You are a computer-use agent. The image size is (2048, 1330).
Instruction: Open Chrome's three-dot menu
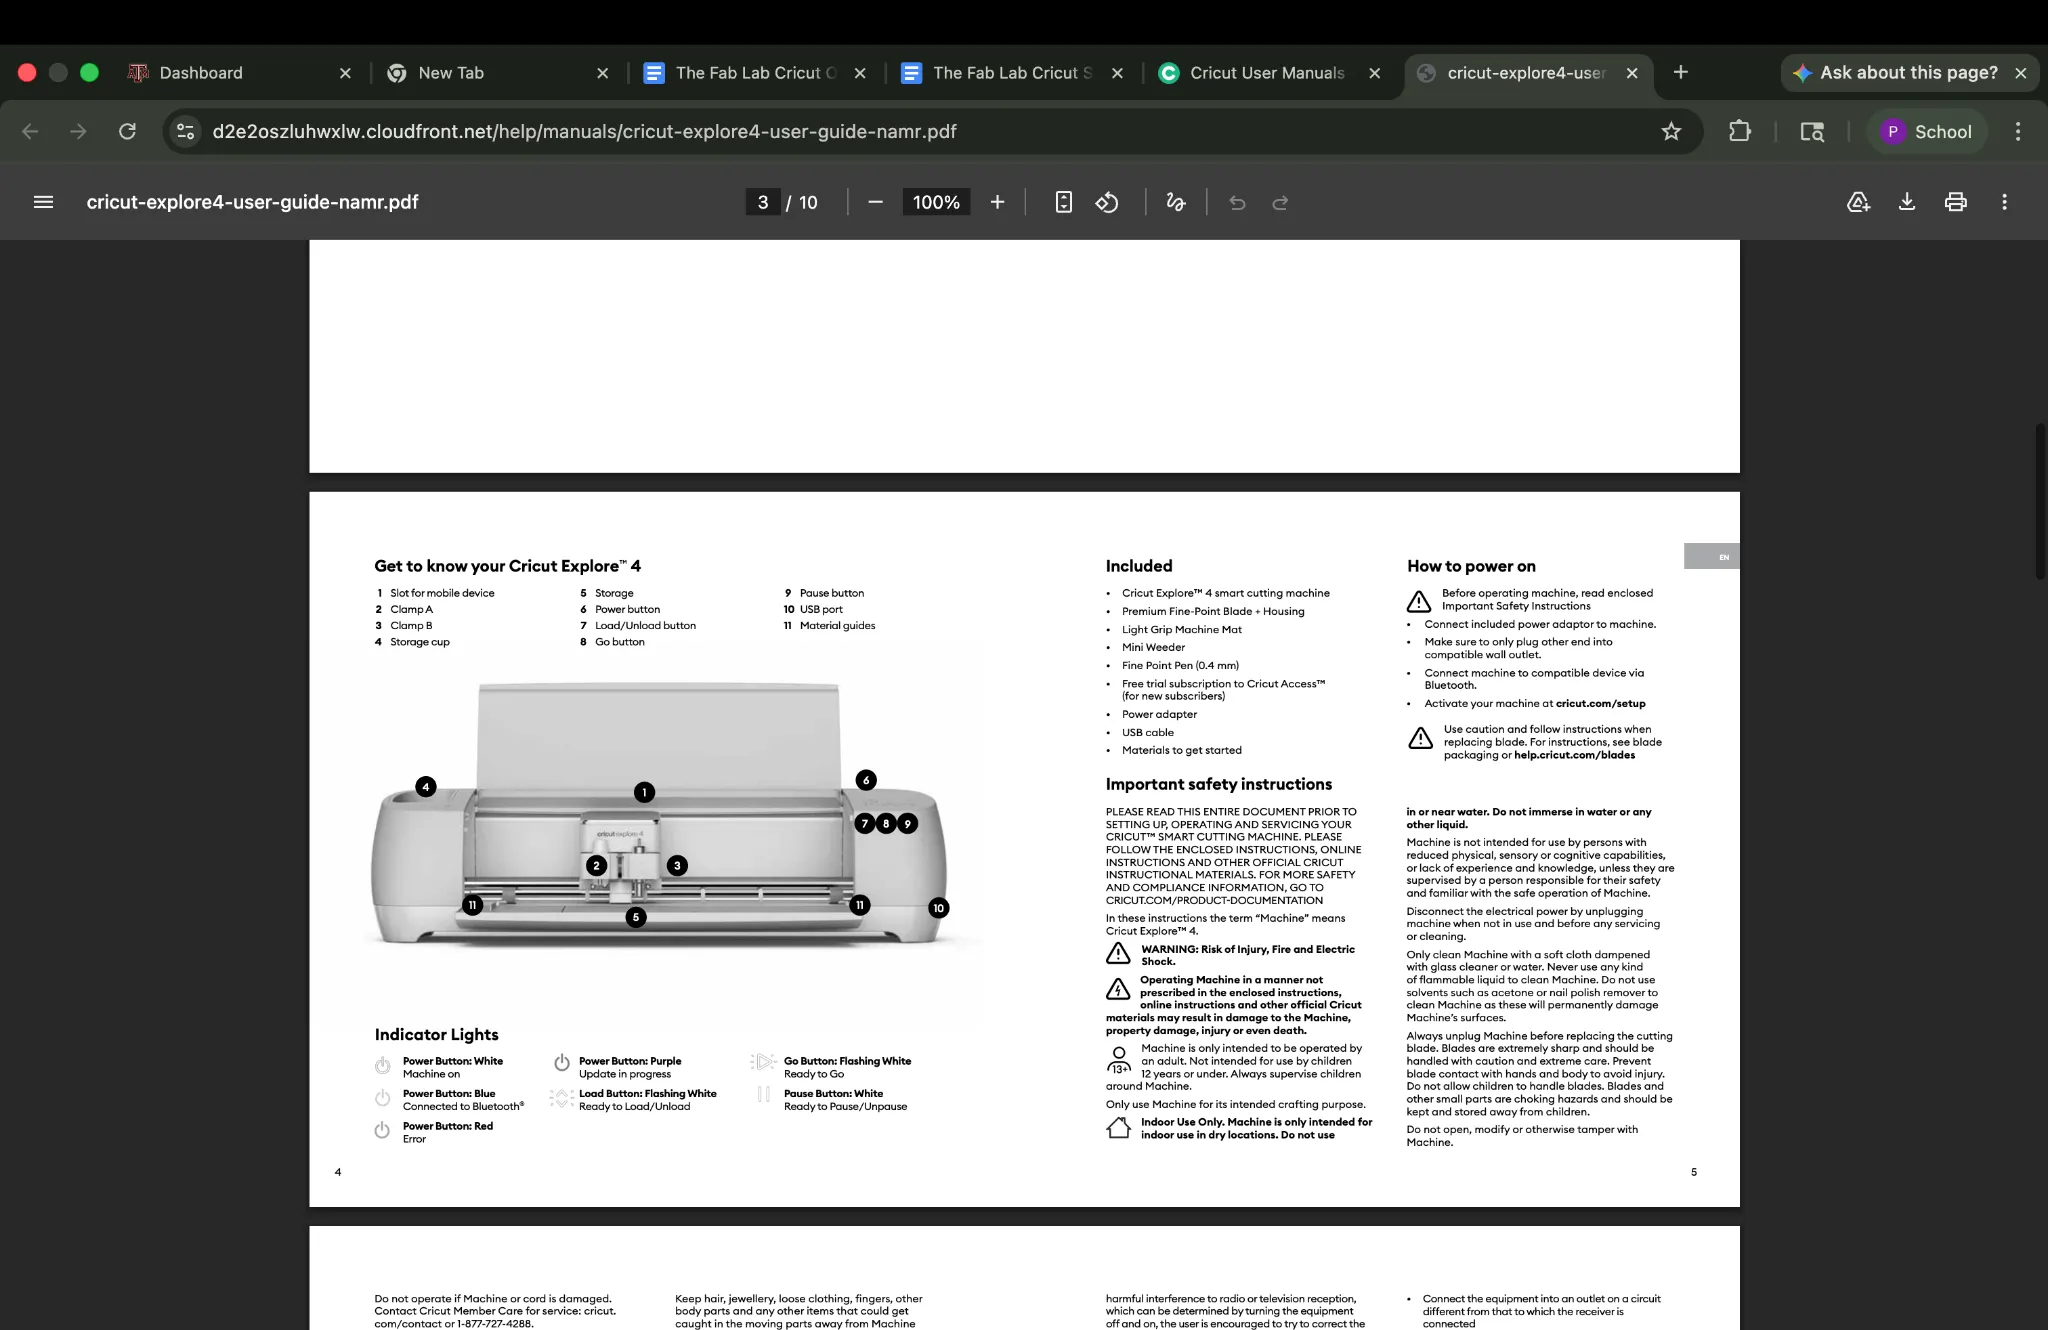point(2018,131)
